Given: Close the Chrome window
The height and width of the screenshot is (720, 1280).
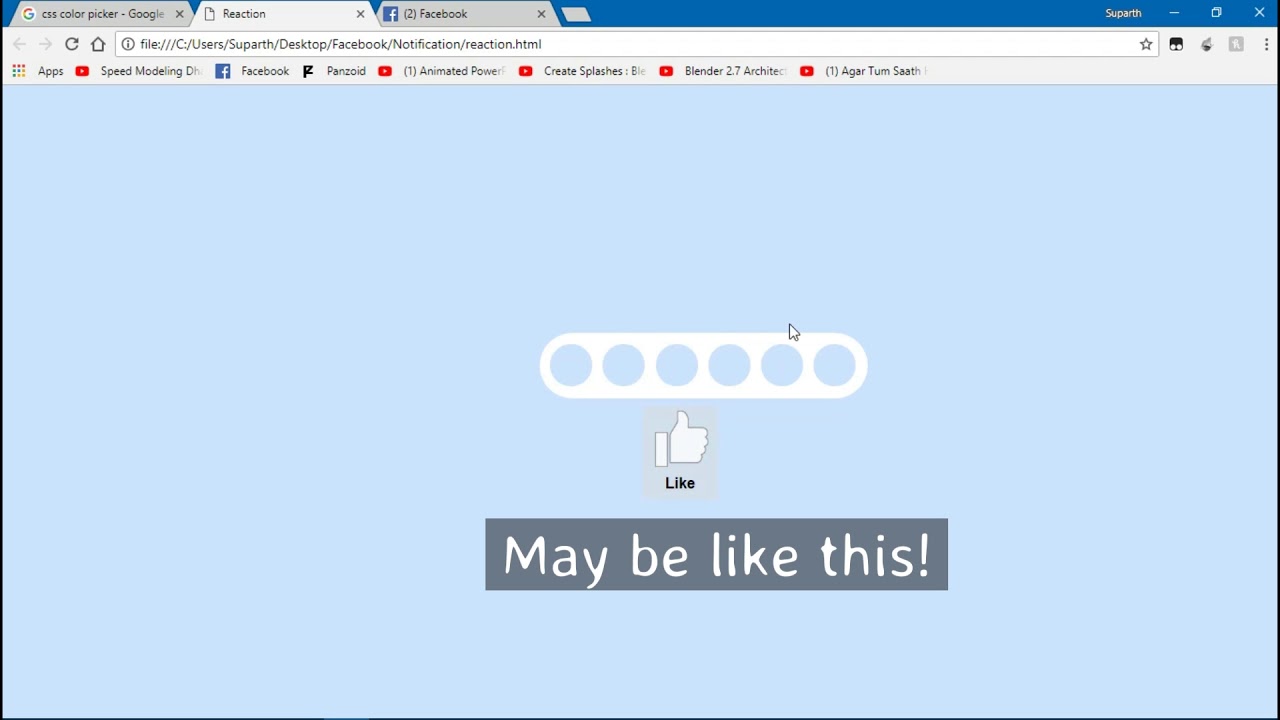Looking at the screenshot, I should tap(1259, 13).
